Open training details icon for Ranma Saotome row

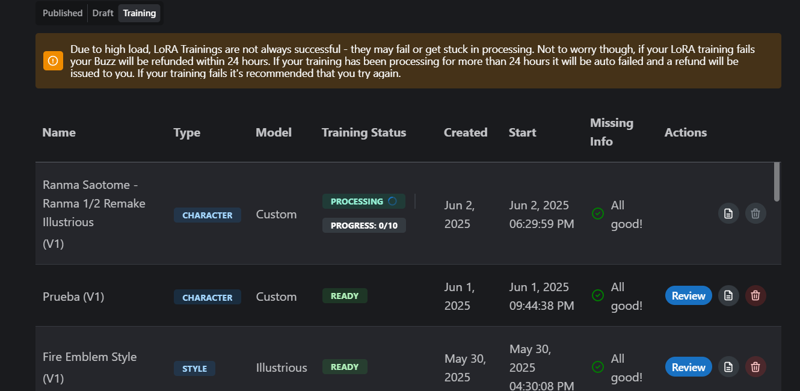[x=729, y=213]
